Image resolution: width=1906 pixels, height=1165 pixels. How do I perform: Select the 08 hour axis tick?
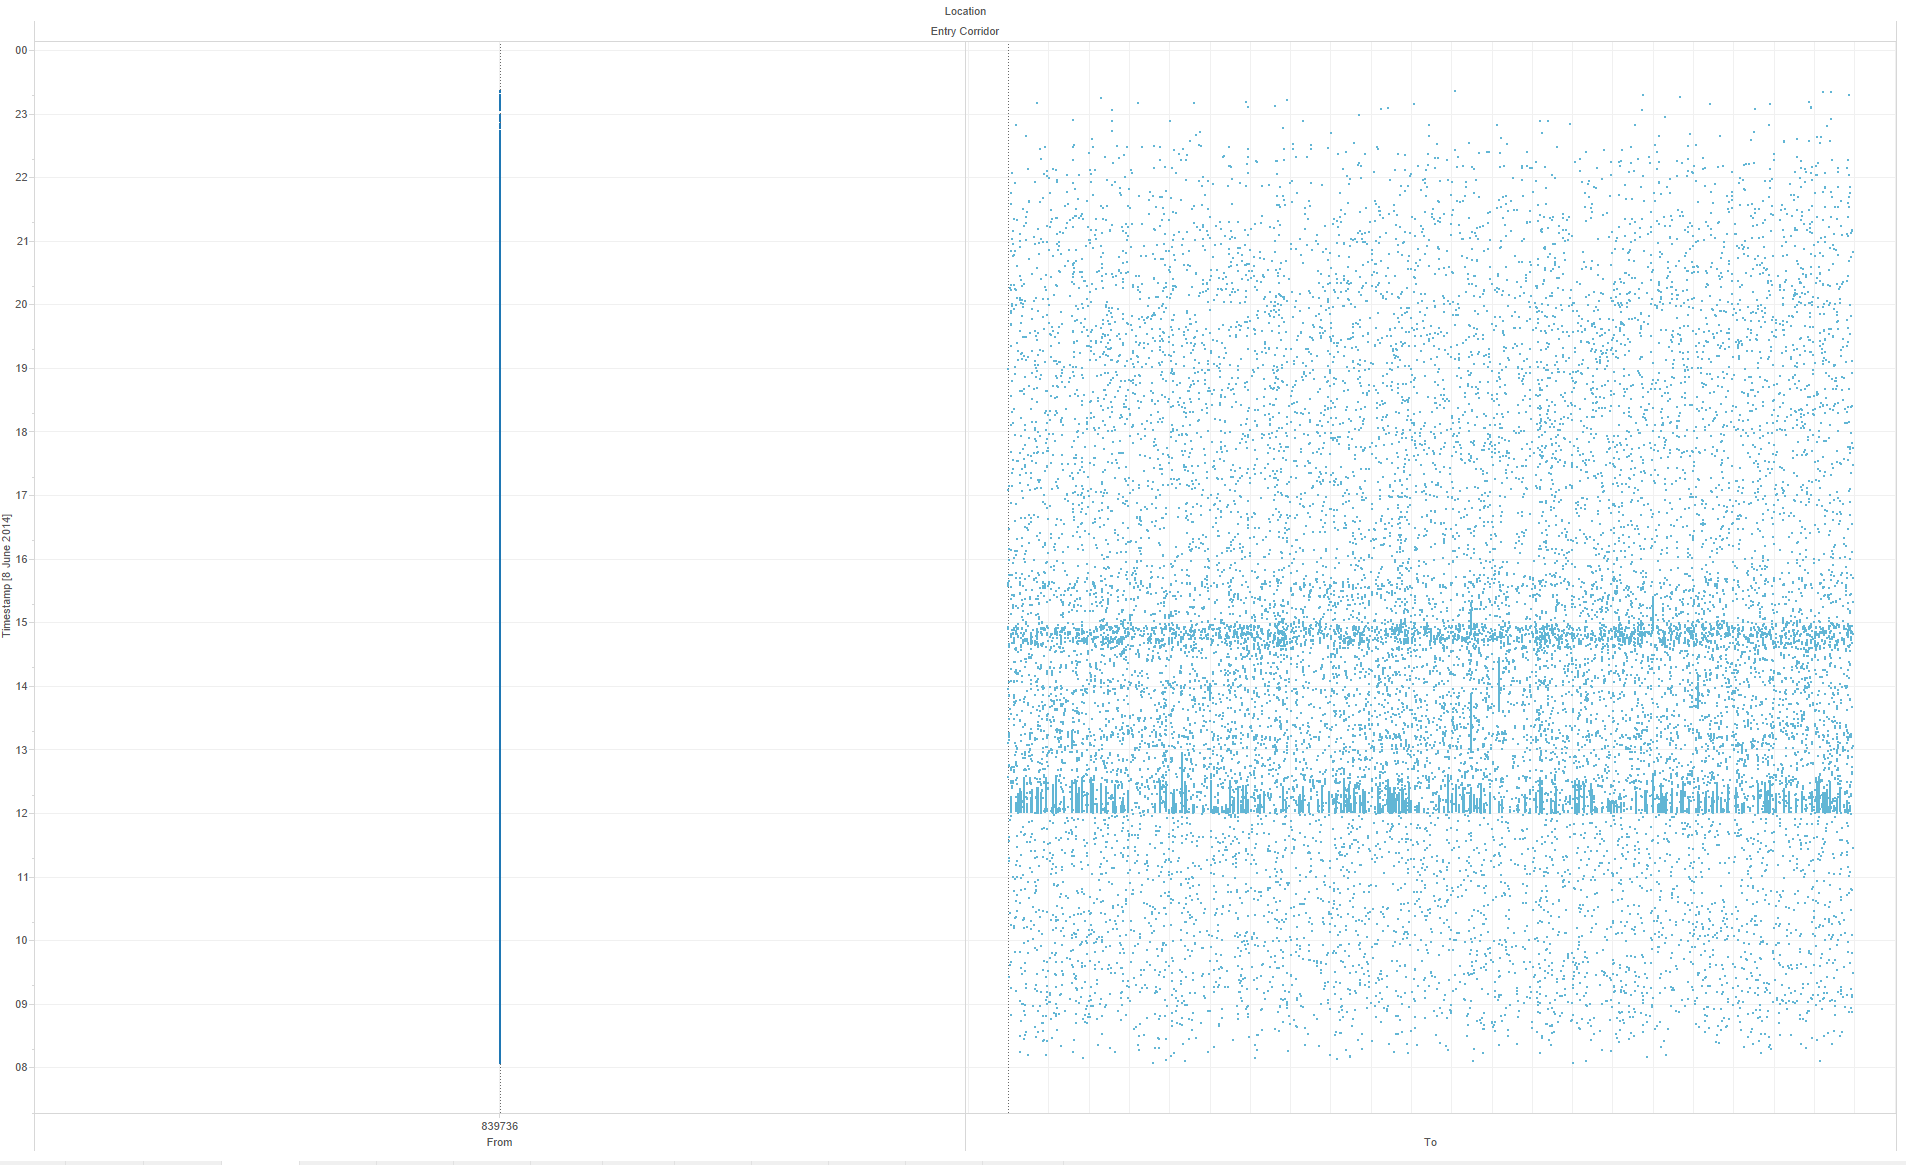click(21, 1067)
